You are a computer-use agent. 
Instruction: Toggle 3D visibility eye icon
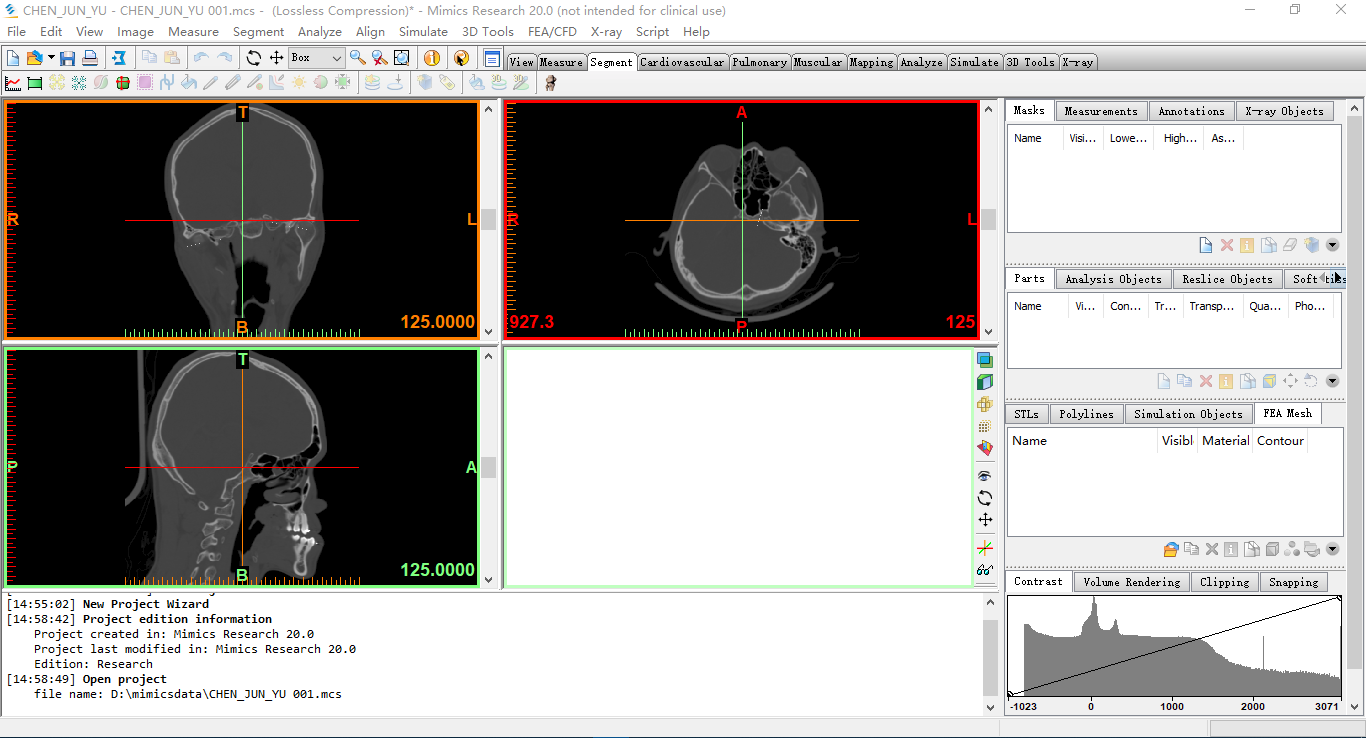(985, 476)
